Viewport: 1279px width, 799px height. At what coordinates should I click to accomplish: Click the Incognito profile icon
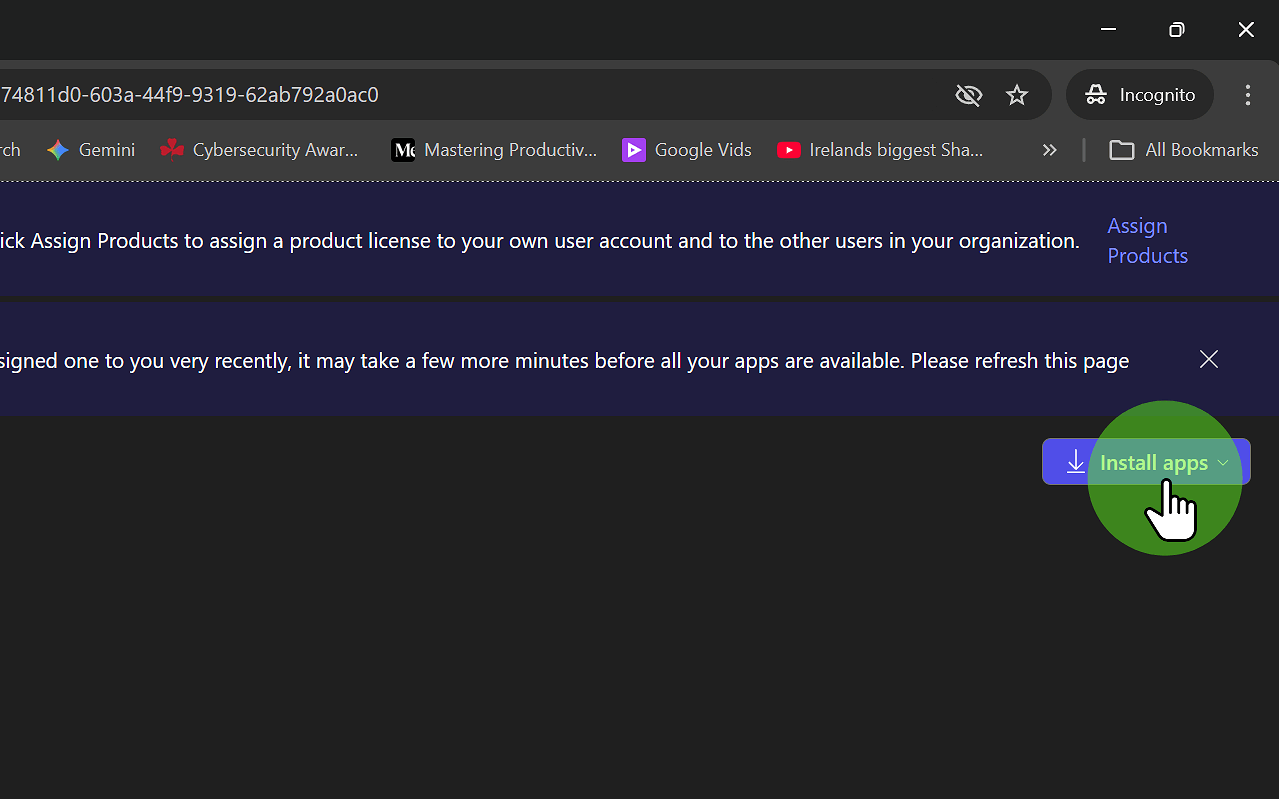coord(1096,95)
